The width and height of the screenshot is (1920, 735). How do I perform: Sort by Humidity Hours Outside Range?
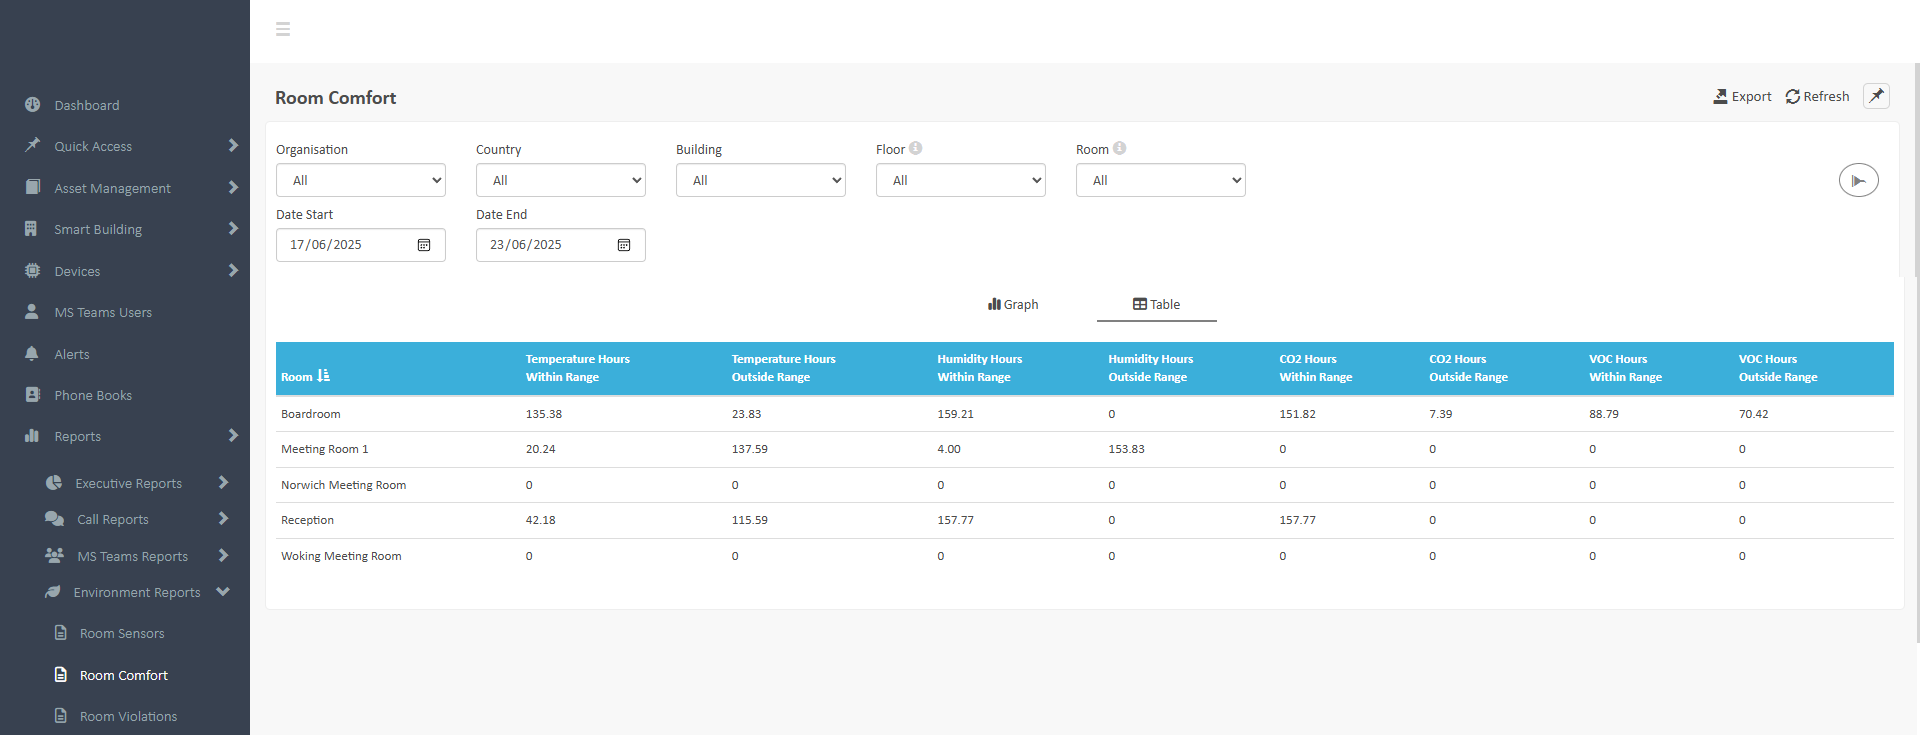[x=1150, y=368]
